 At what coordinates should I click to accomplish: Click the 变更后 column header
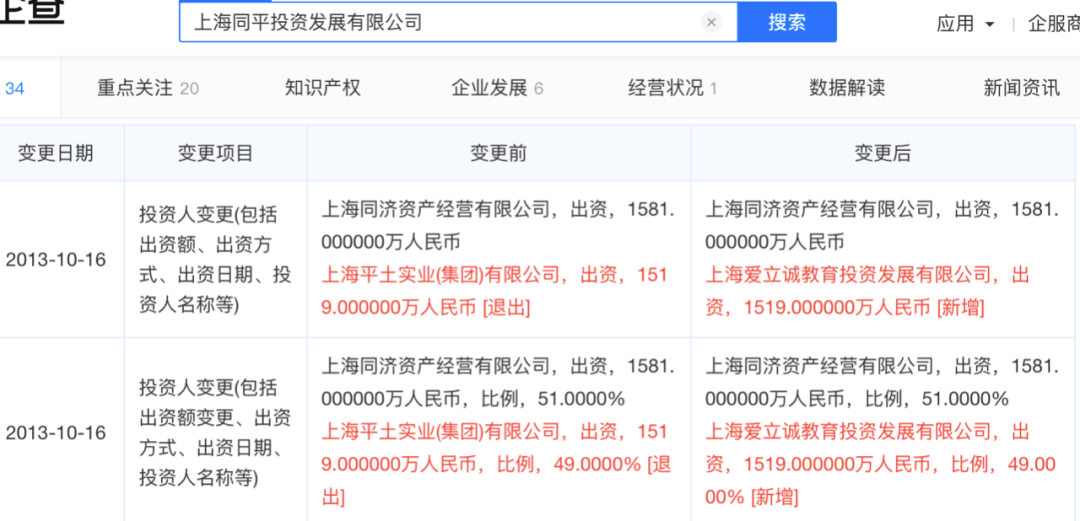point(883,153)
